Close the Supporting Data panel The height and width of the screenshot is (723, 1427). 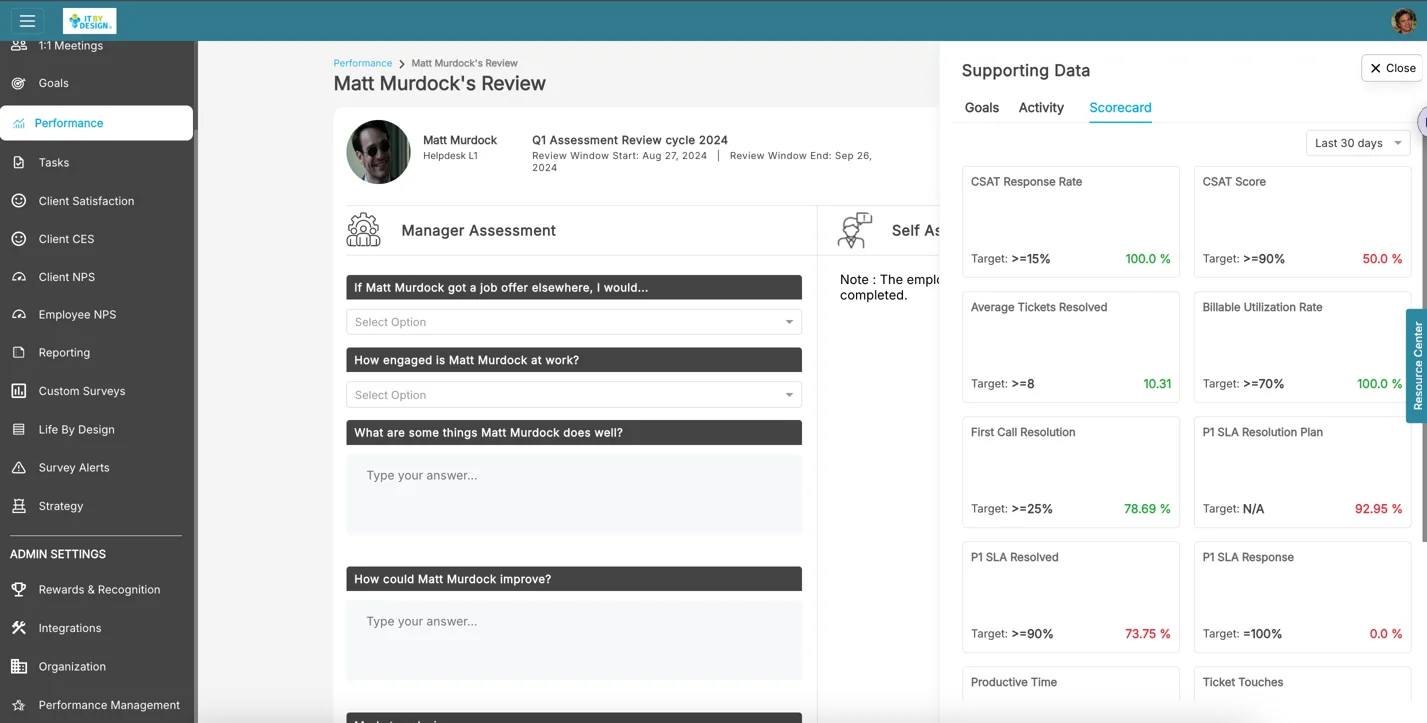pyautogui.click(x=1392, y=68)
